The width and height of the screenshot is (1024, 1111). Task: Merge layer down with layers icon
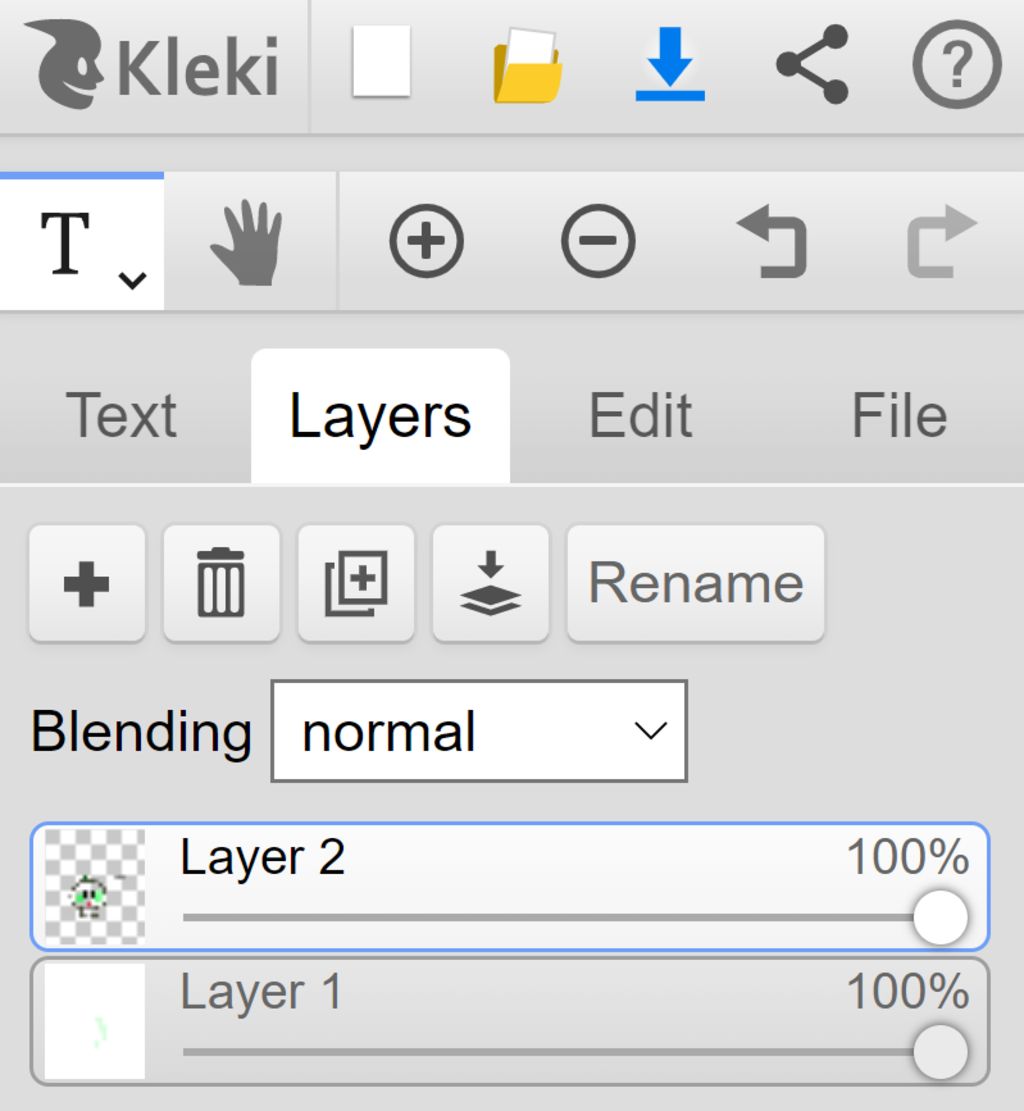coord(490,584)
